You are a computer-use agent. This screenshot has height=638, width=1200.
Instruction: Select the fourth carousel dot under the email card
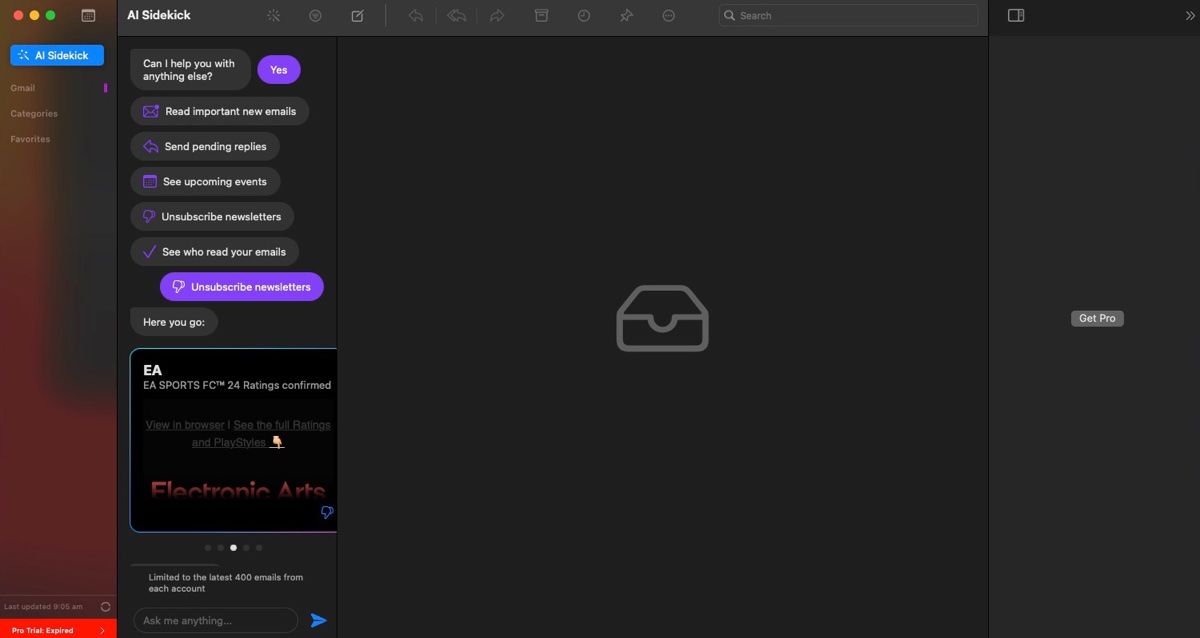pos(245,547)
